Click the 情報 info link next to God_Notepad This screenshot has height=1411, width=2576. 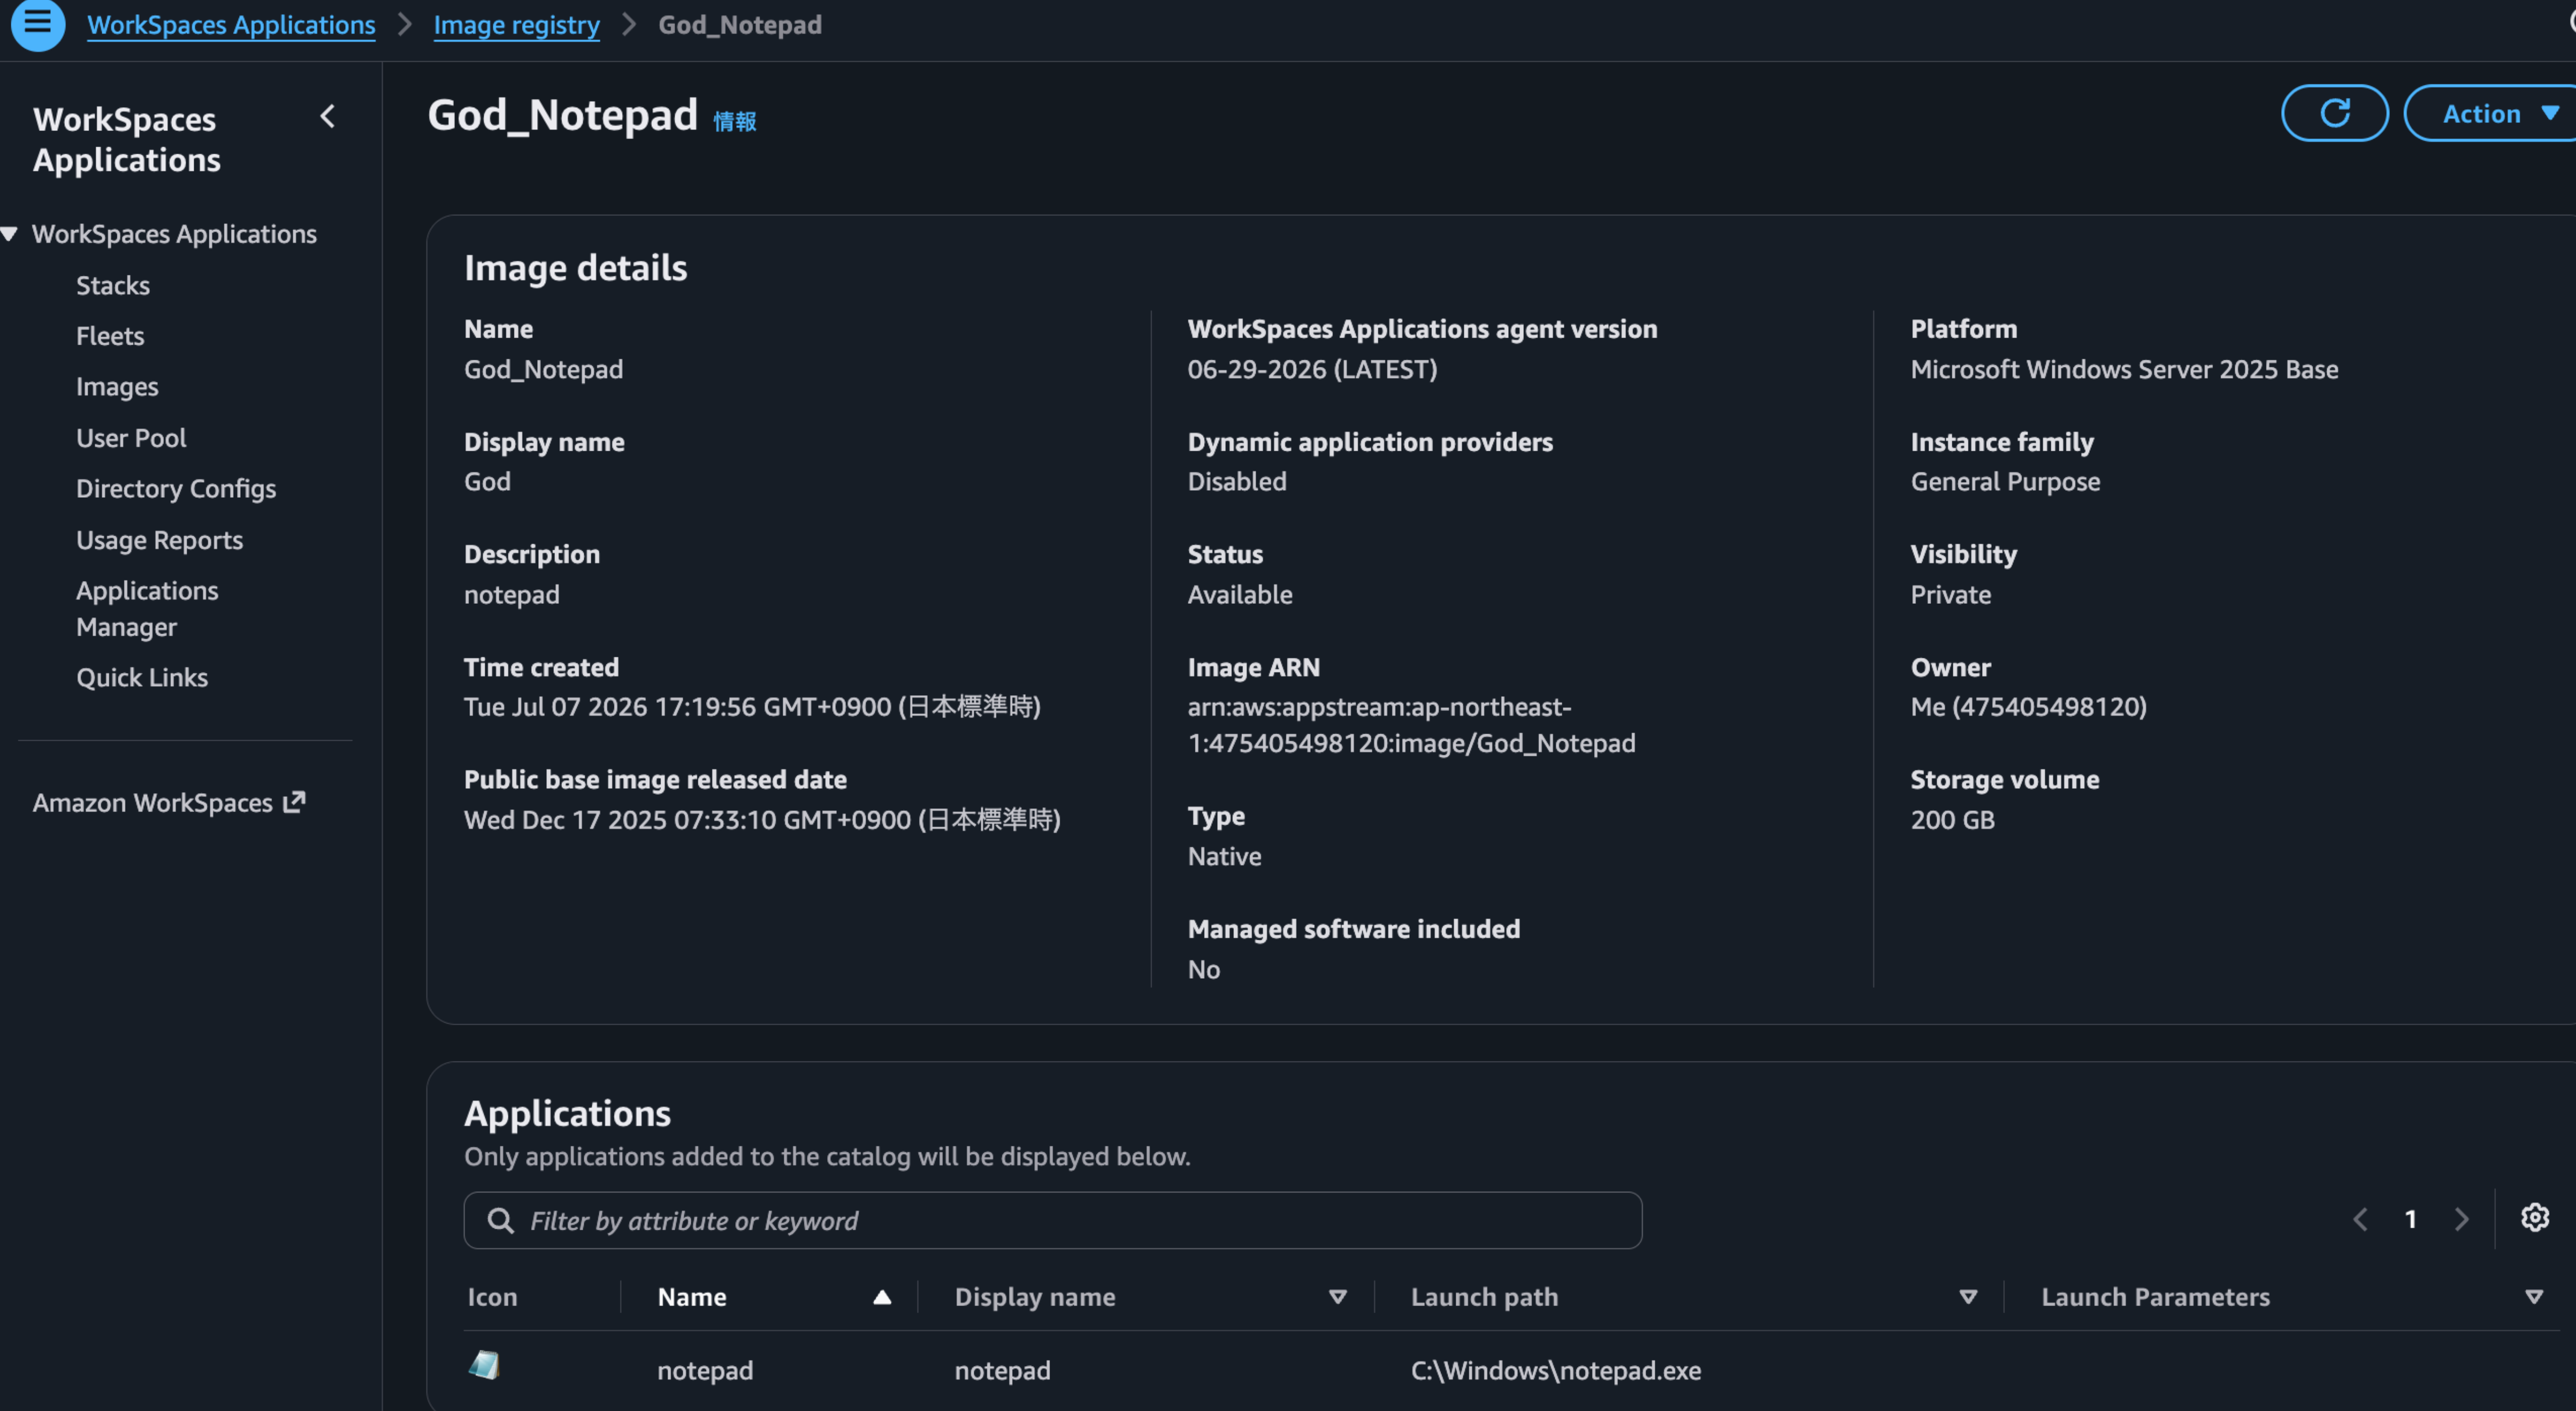coord(734,122)
